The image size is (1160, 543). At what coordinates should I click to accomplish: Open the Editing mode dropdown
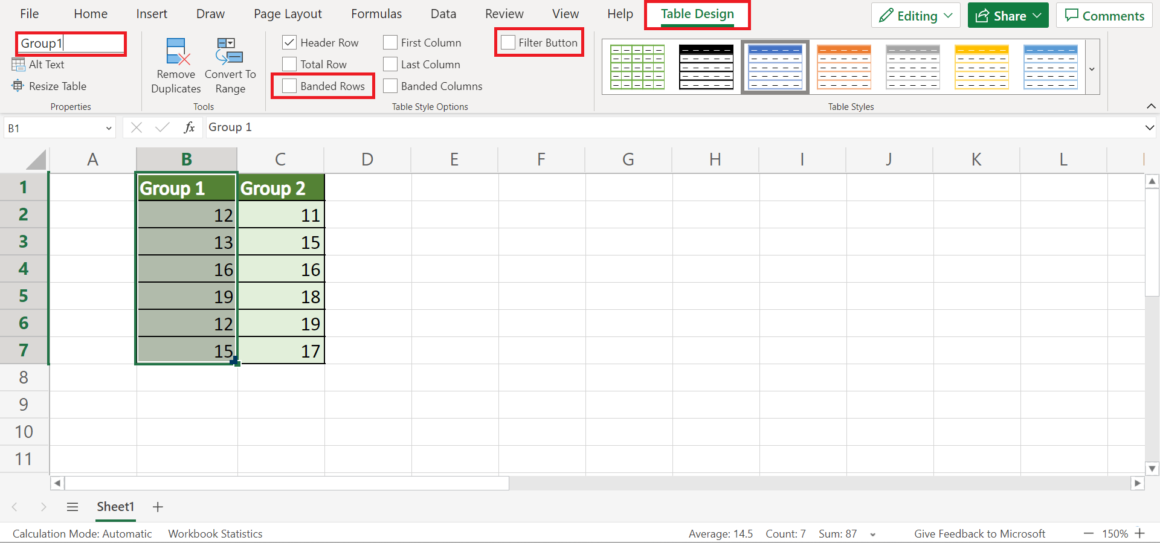pyautogui.click(x=915, y=16)
